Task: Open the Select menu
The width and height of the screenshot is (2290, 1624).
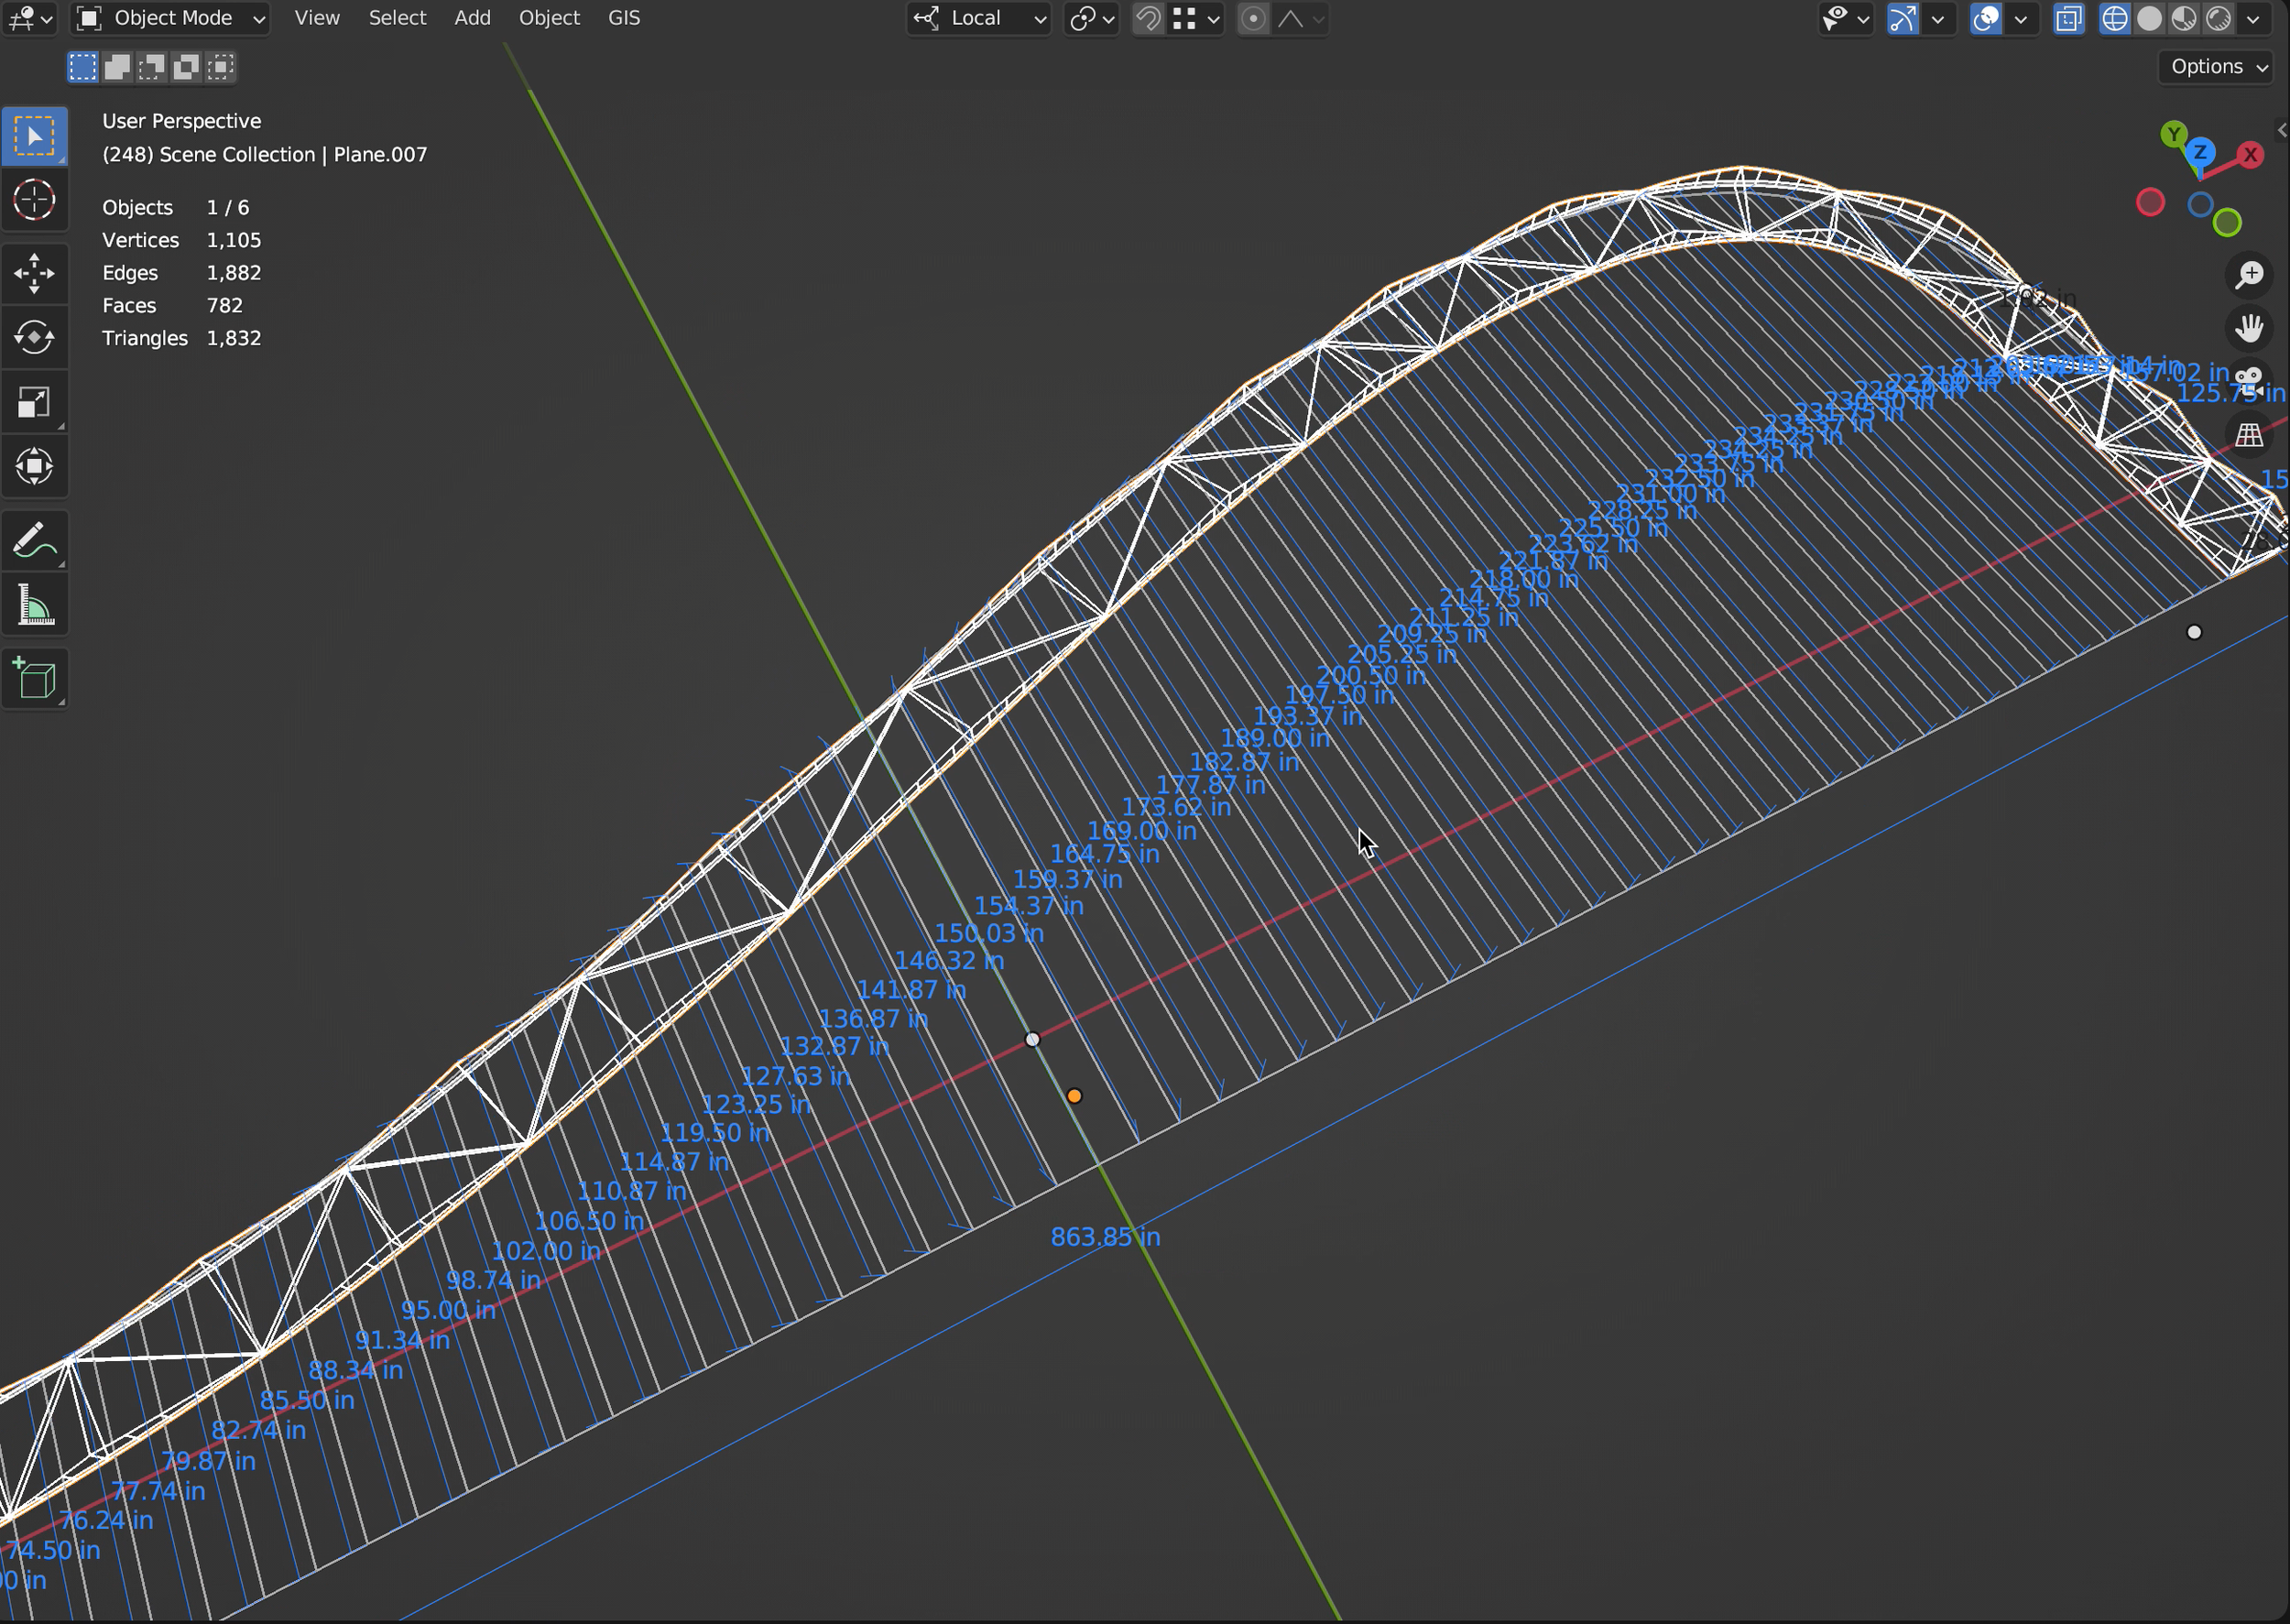Action: [x=397, y=18]
